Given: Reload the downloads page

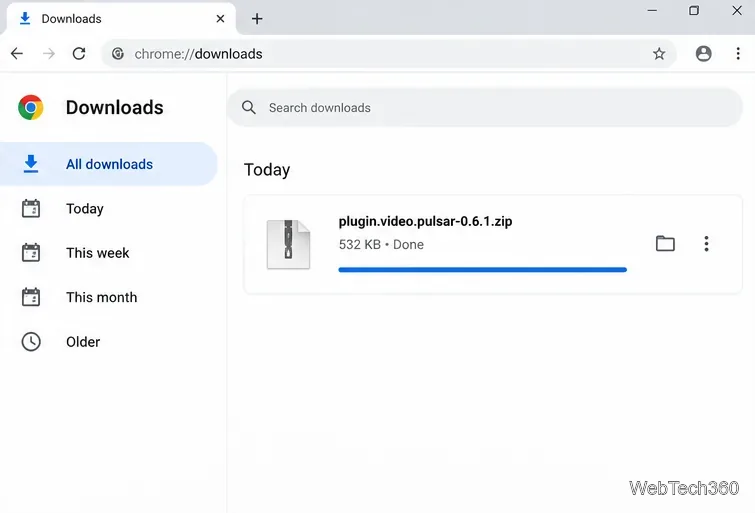Looking at the screenshot, I should [x=79, y=53].
